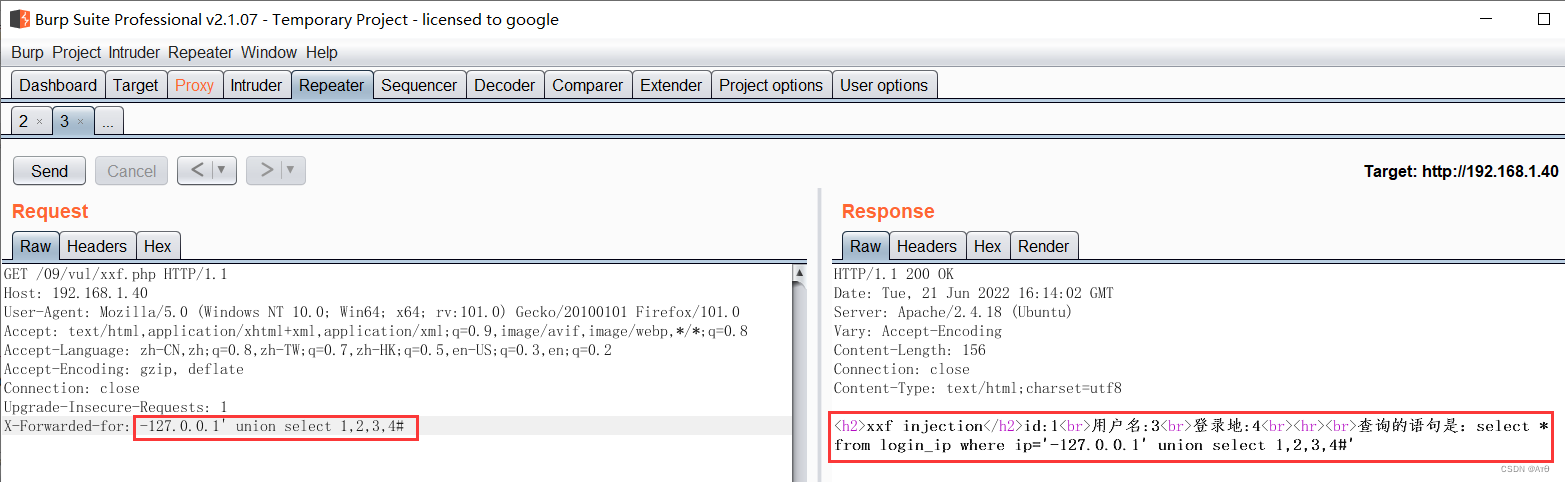Click the Response panel heading

pyautogui.click(x=888, y=211)
